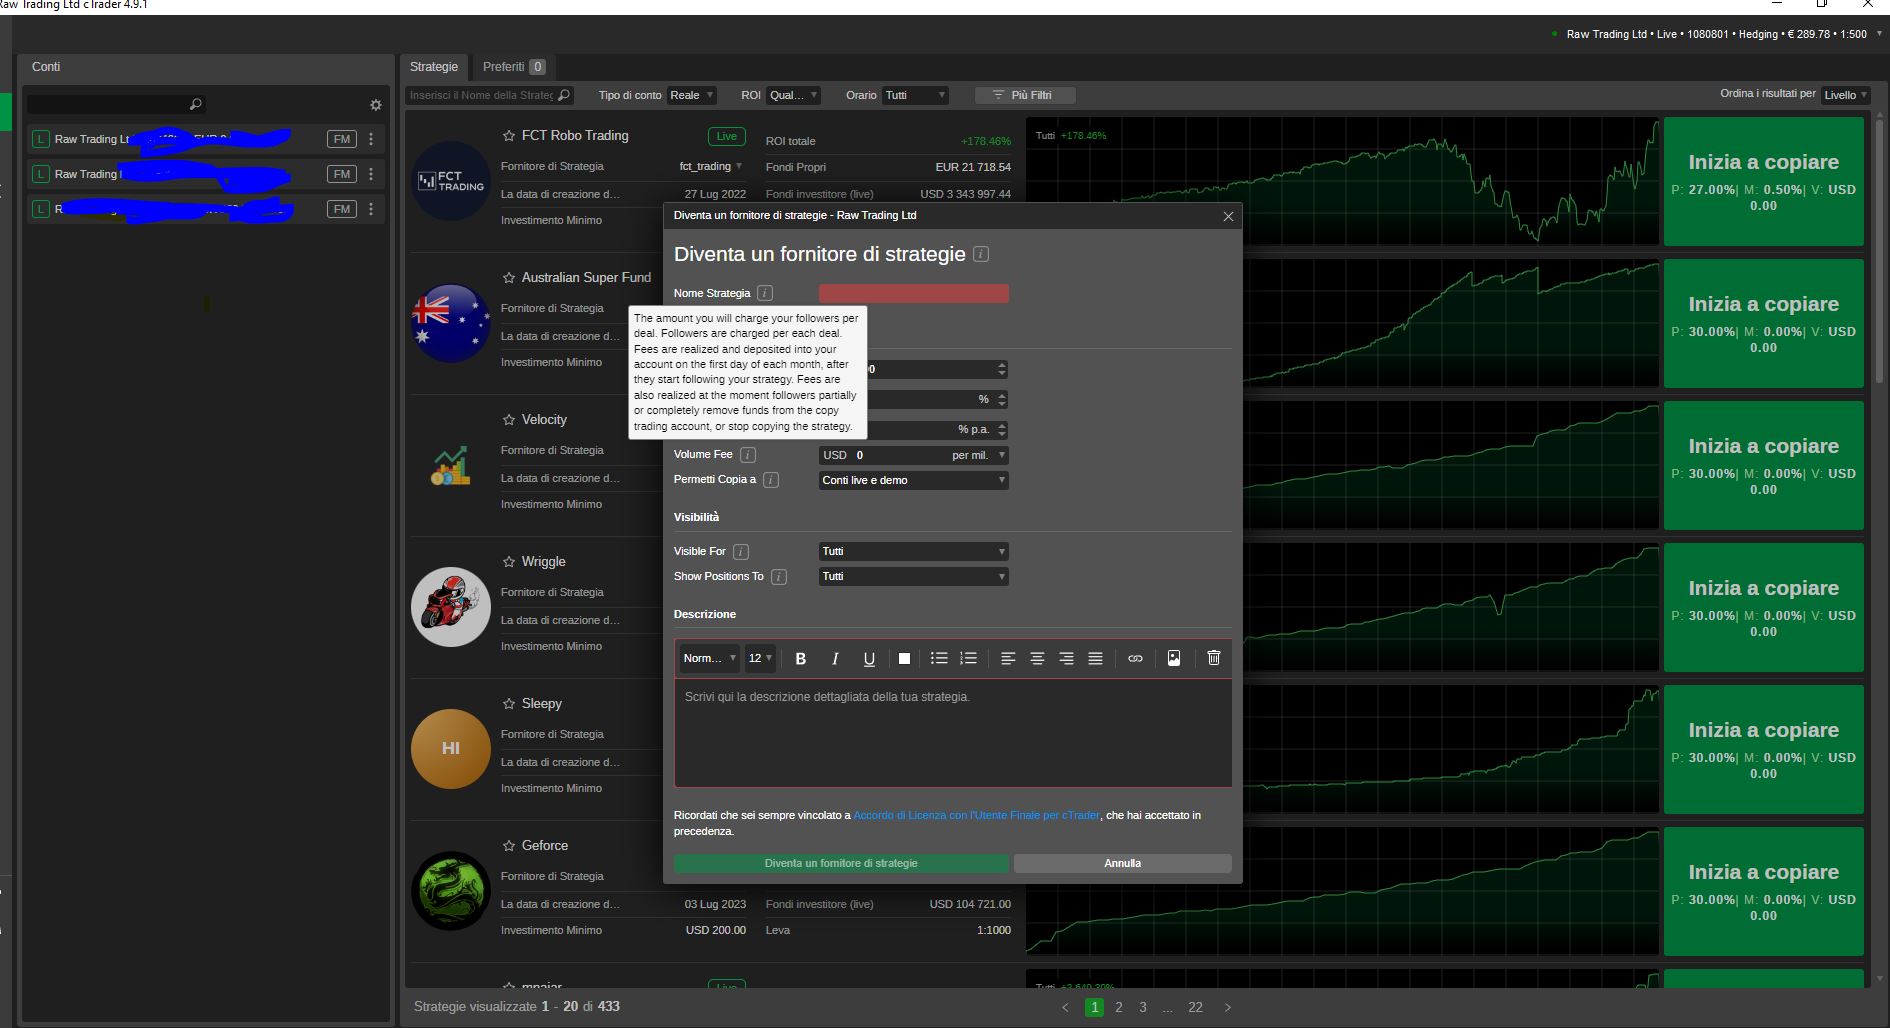The width and height of the screenshot is (1890, 1028).
Task: Insert a bulleted list in description
Action: (x=938, y=658)
